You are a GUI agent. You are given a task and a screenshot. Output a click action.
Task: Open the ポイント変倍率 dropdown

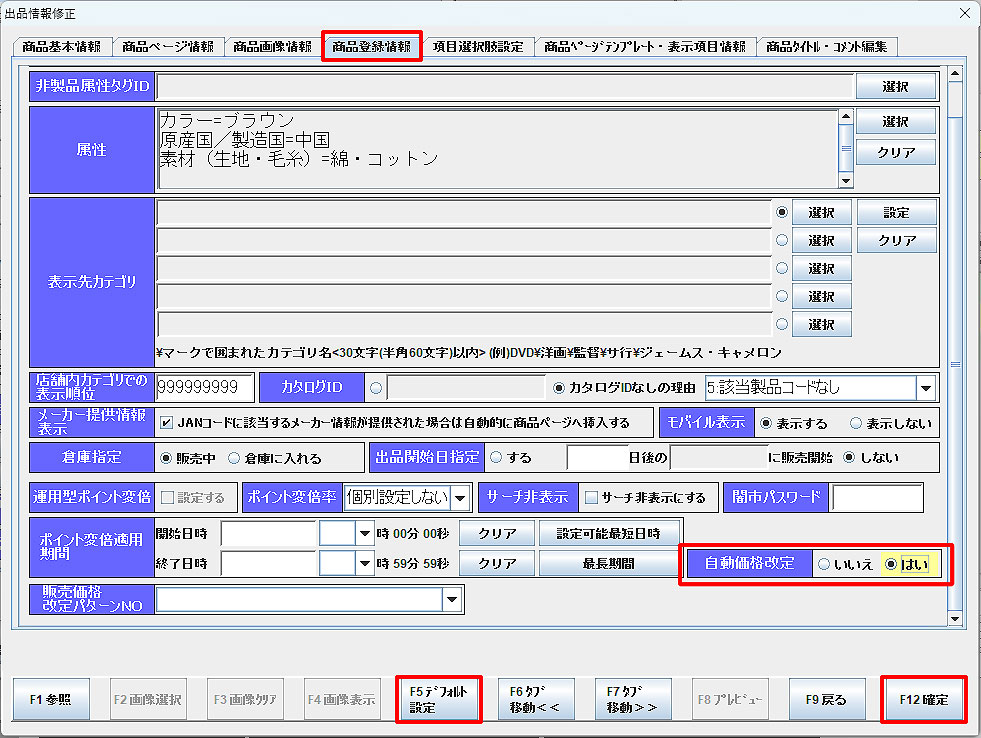click(460, 497)
